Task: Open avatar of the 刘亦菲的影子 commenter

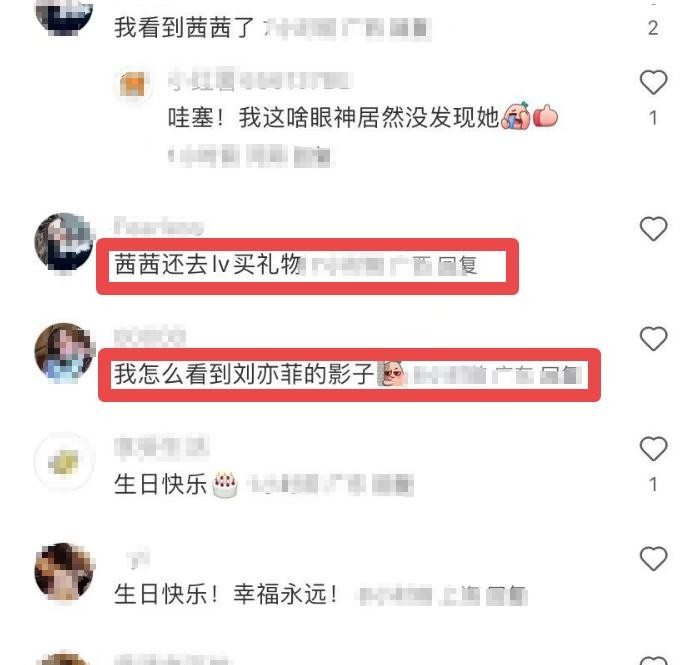Action: click(64, 352)
